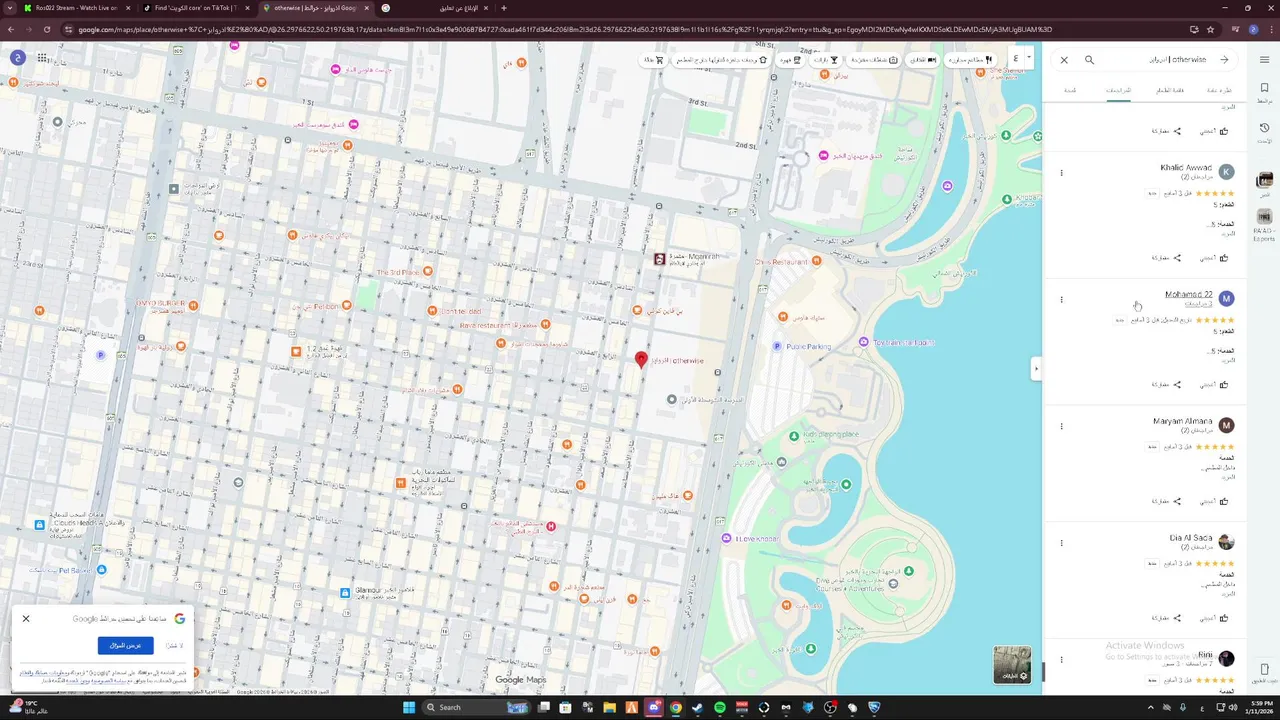Share Dia Al Sada's review
Image resolution: width=1280 pixels, height=720 pixels.
1166,618
